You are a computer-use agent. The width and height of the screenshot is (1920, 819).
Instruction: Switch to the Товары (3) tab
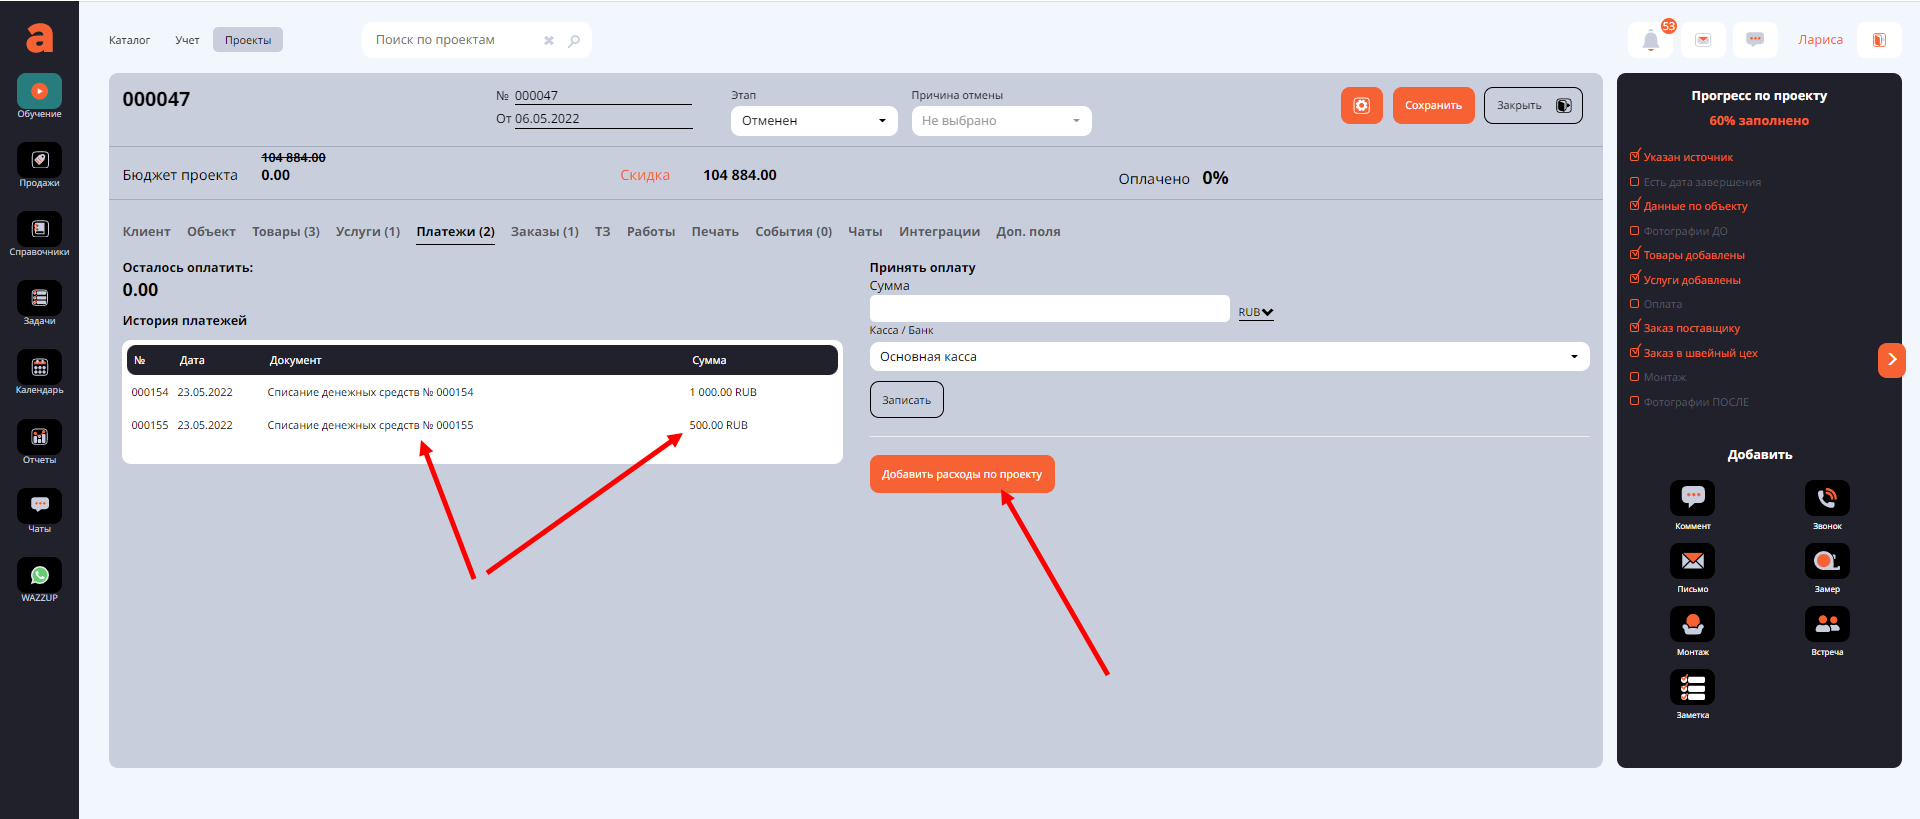click(x=285, y=232)
